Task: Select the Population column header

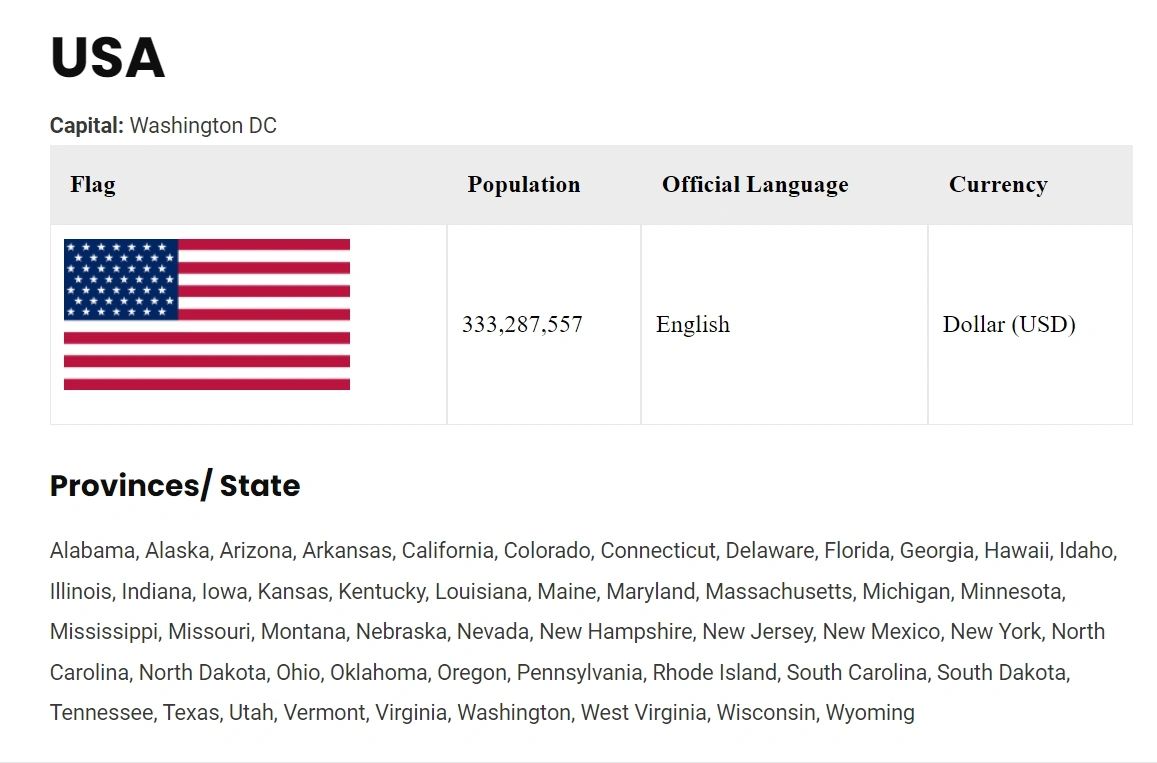Action: [x=523, y=185]
